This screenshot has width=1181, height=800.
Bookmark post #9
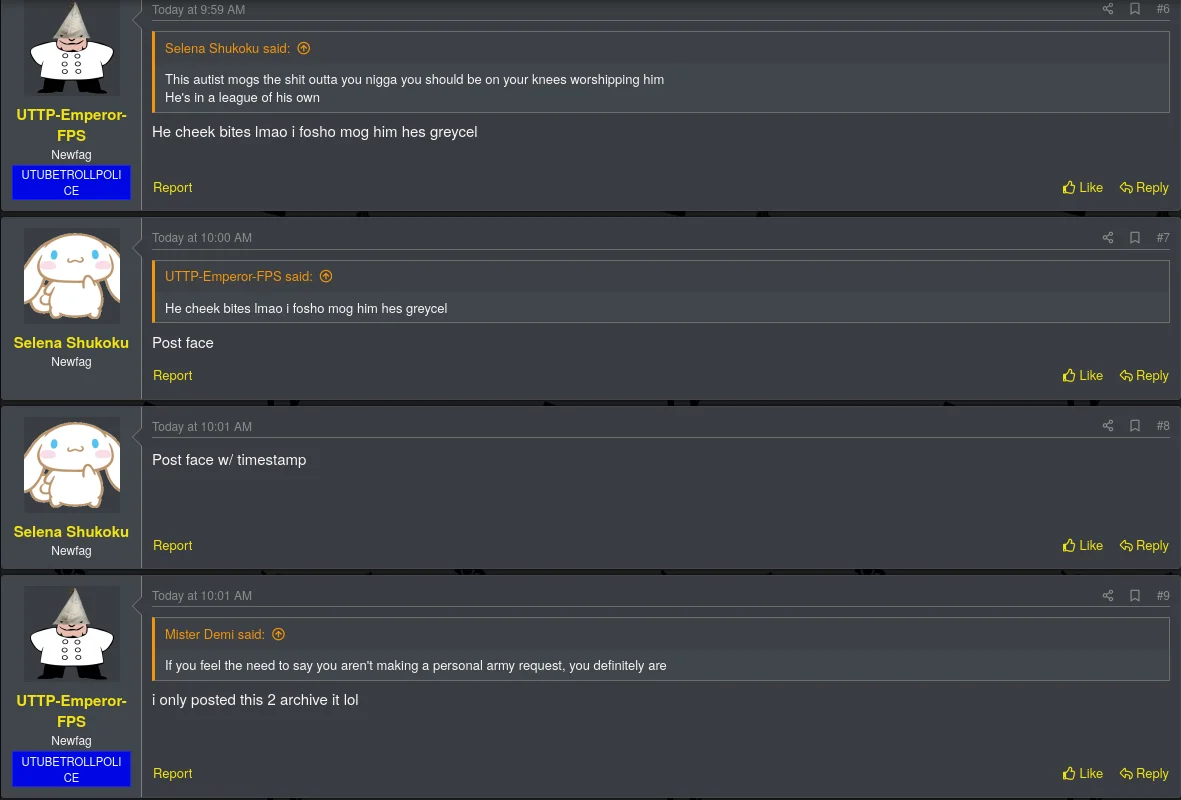(x=1134, y=595)
